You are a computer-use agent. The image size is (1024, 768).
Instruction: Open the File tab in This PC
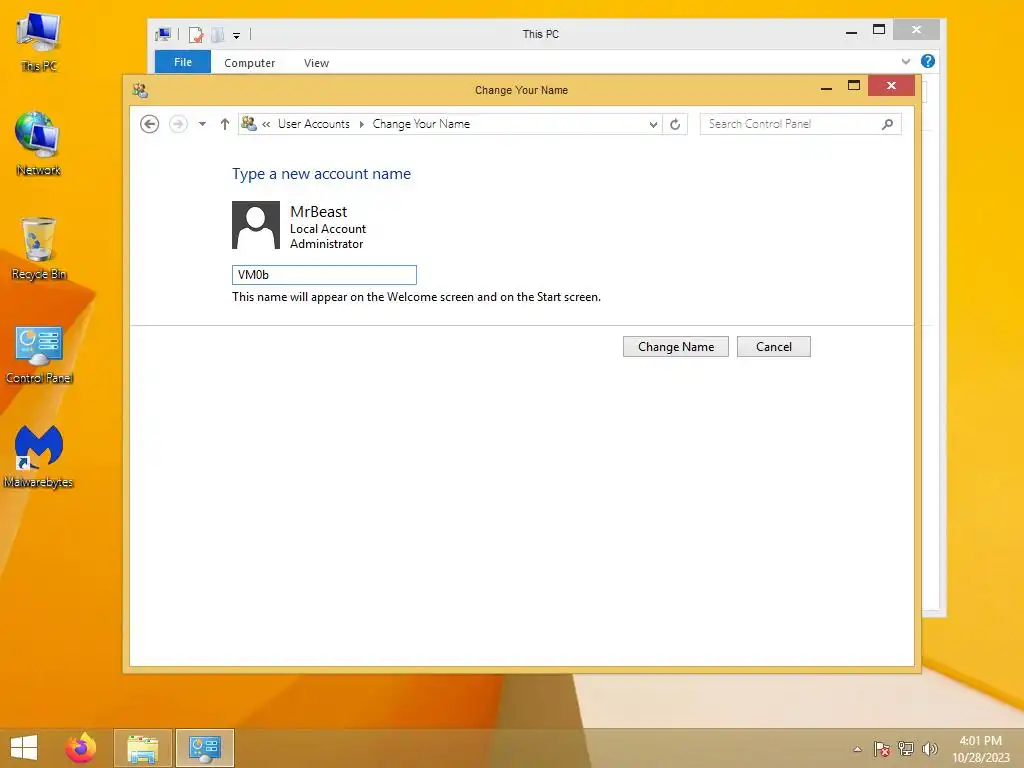(x=183, y=62)
